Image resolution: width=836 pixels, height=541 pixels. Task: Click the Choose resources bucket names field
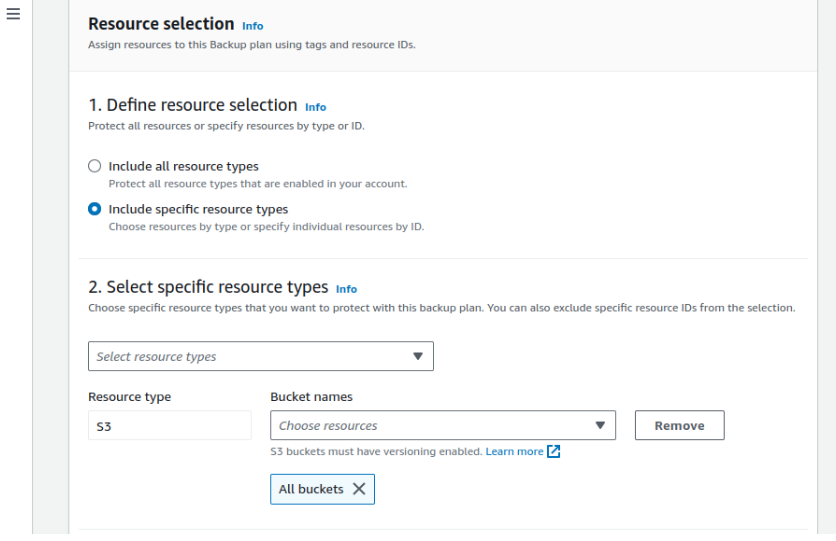pos(443,425)
